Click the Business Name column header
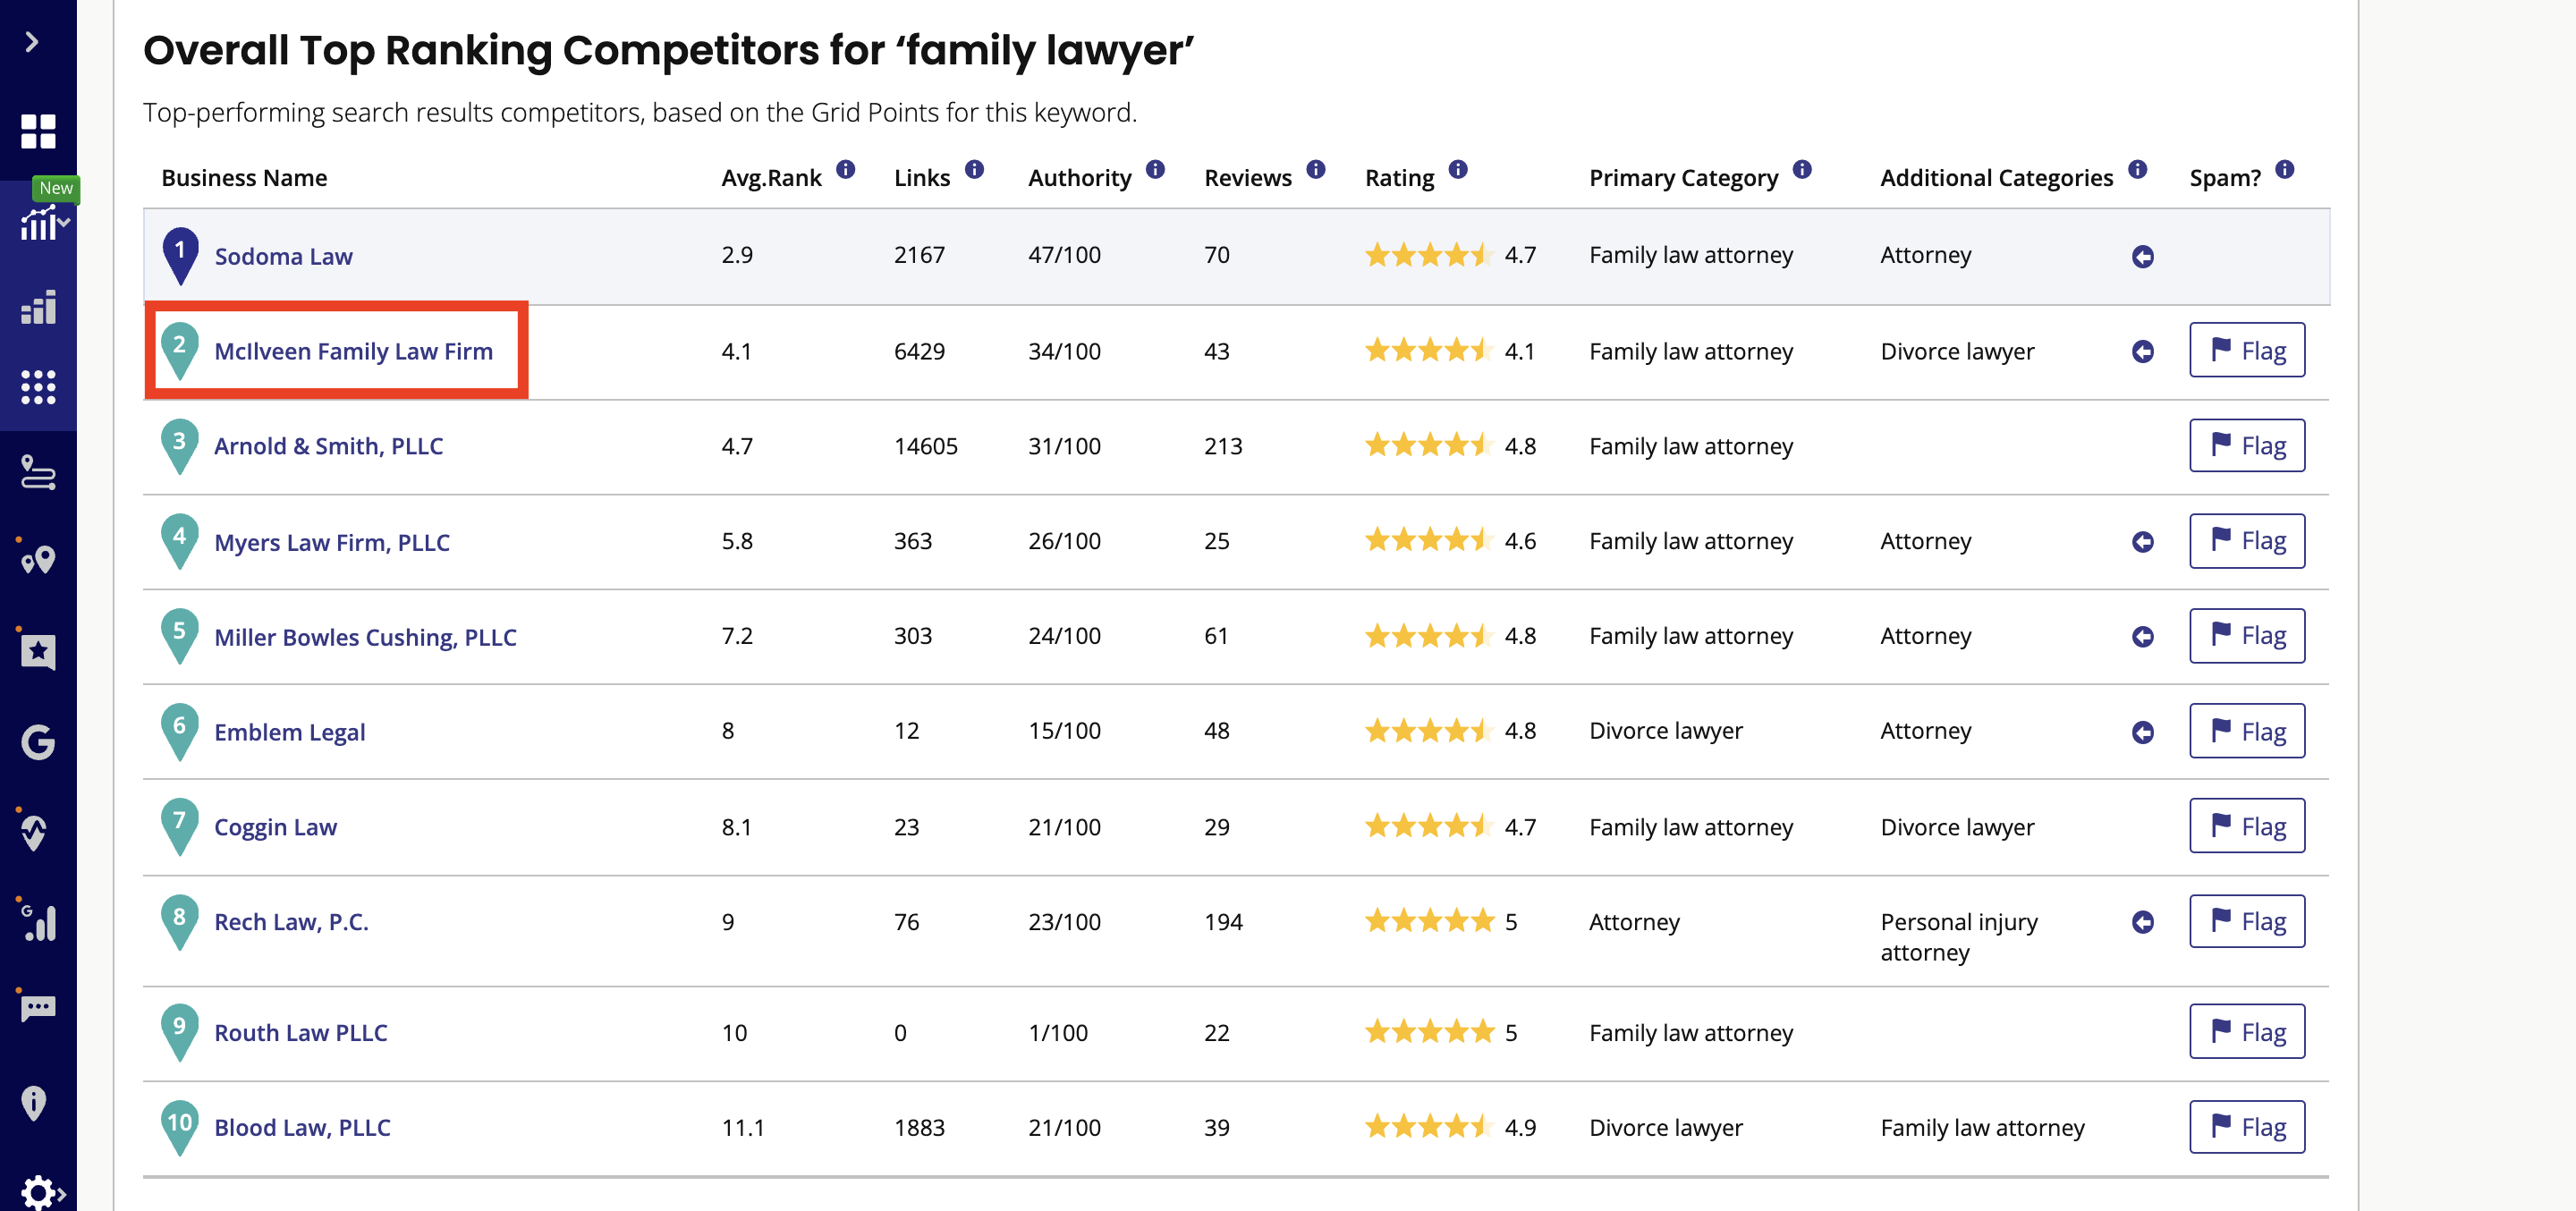2576x1211 pixels. (244, 178)
